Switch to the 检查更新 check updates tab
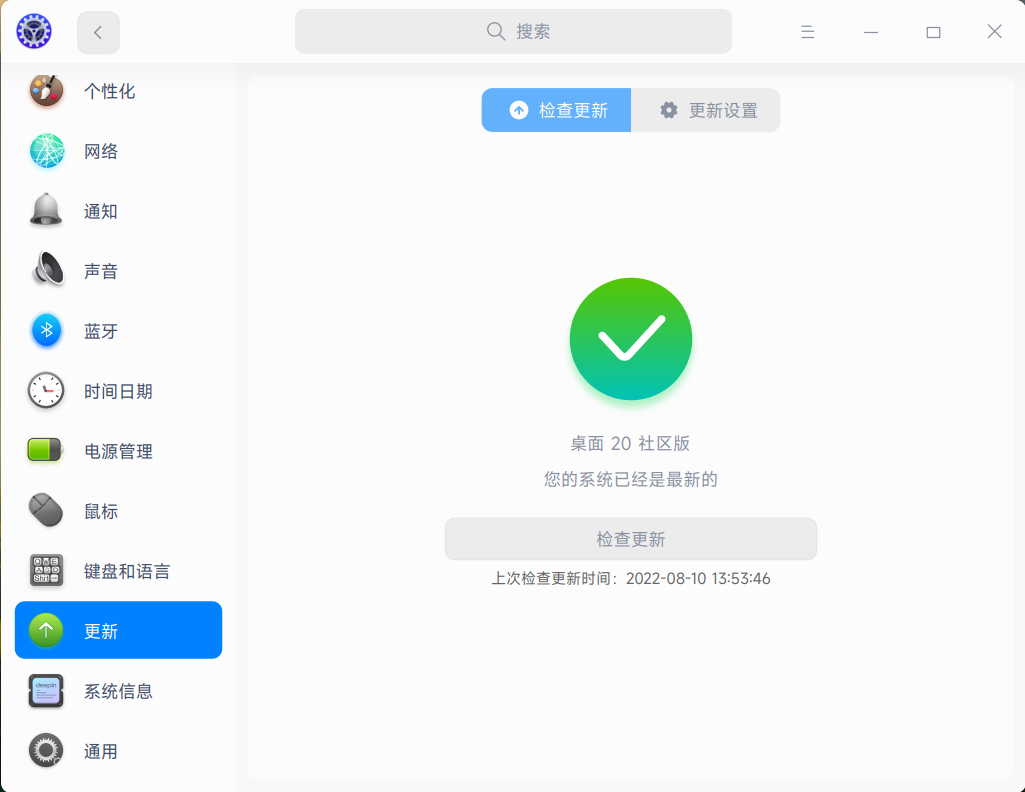 tap(556, 110)
